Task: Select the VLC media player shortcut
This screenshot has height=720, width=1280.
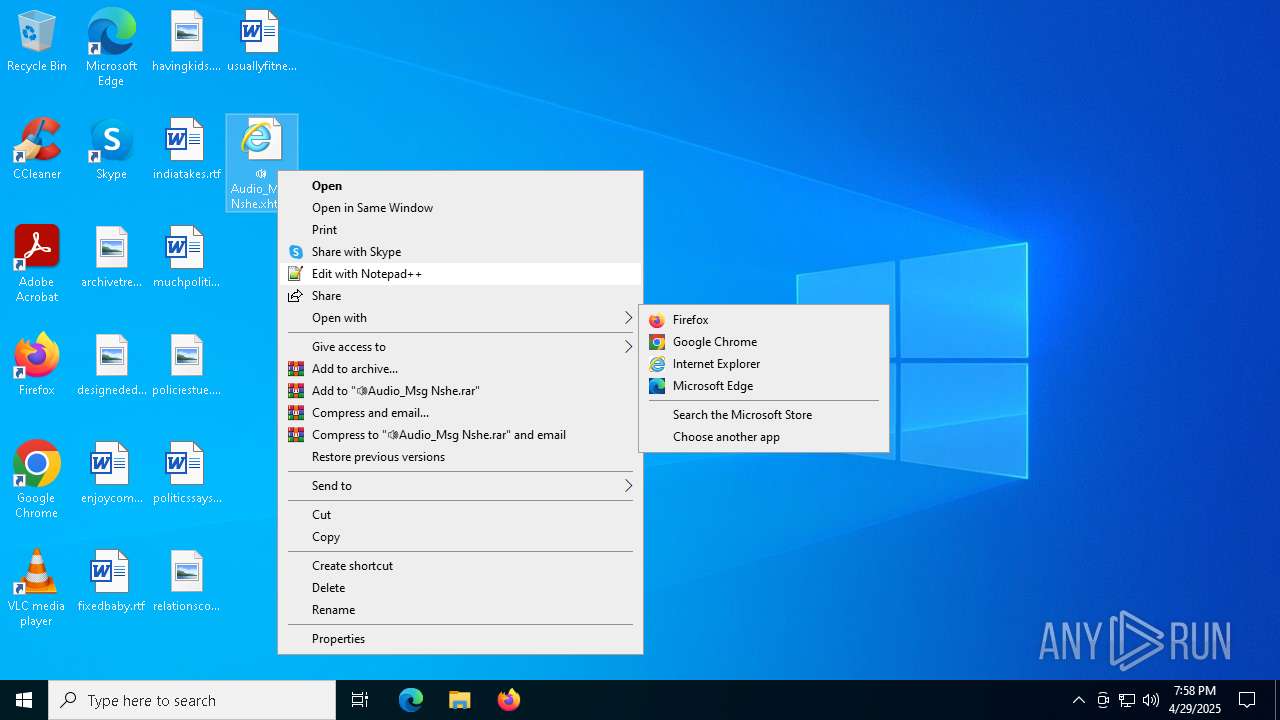Action: click(x=37, y=587)
